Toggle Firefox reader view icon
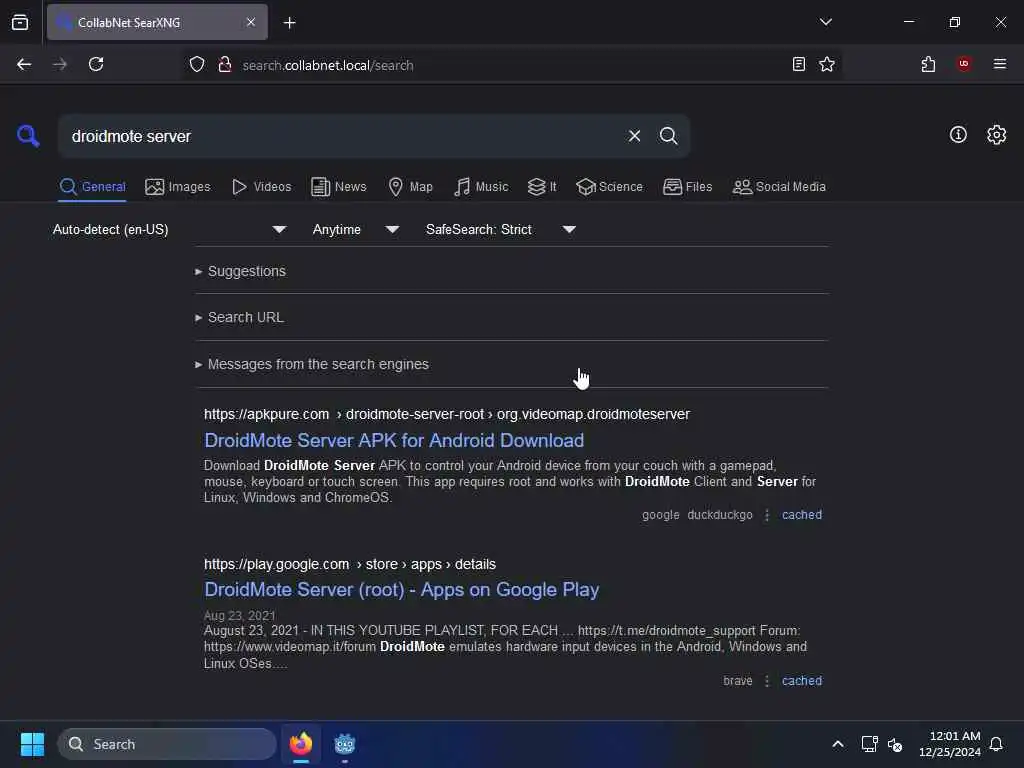Screen dimensions: 1024x768 click(799, 64)
